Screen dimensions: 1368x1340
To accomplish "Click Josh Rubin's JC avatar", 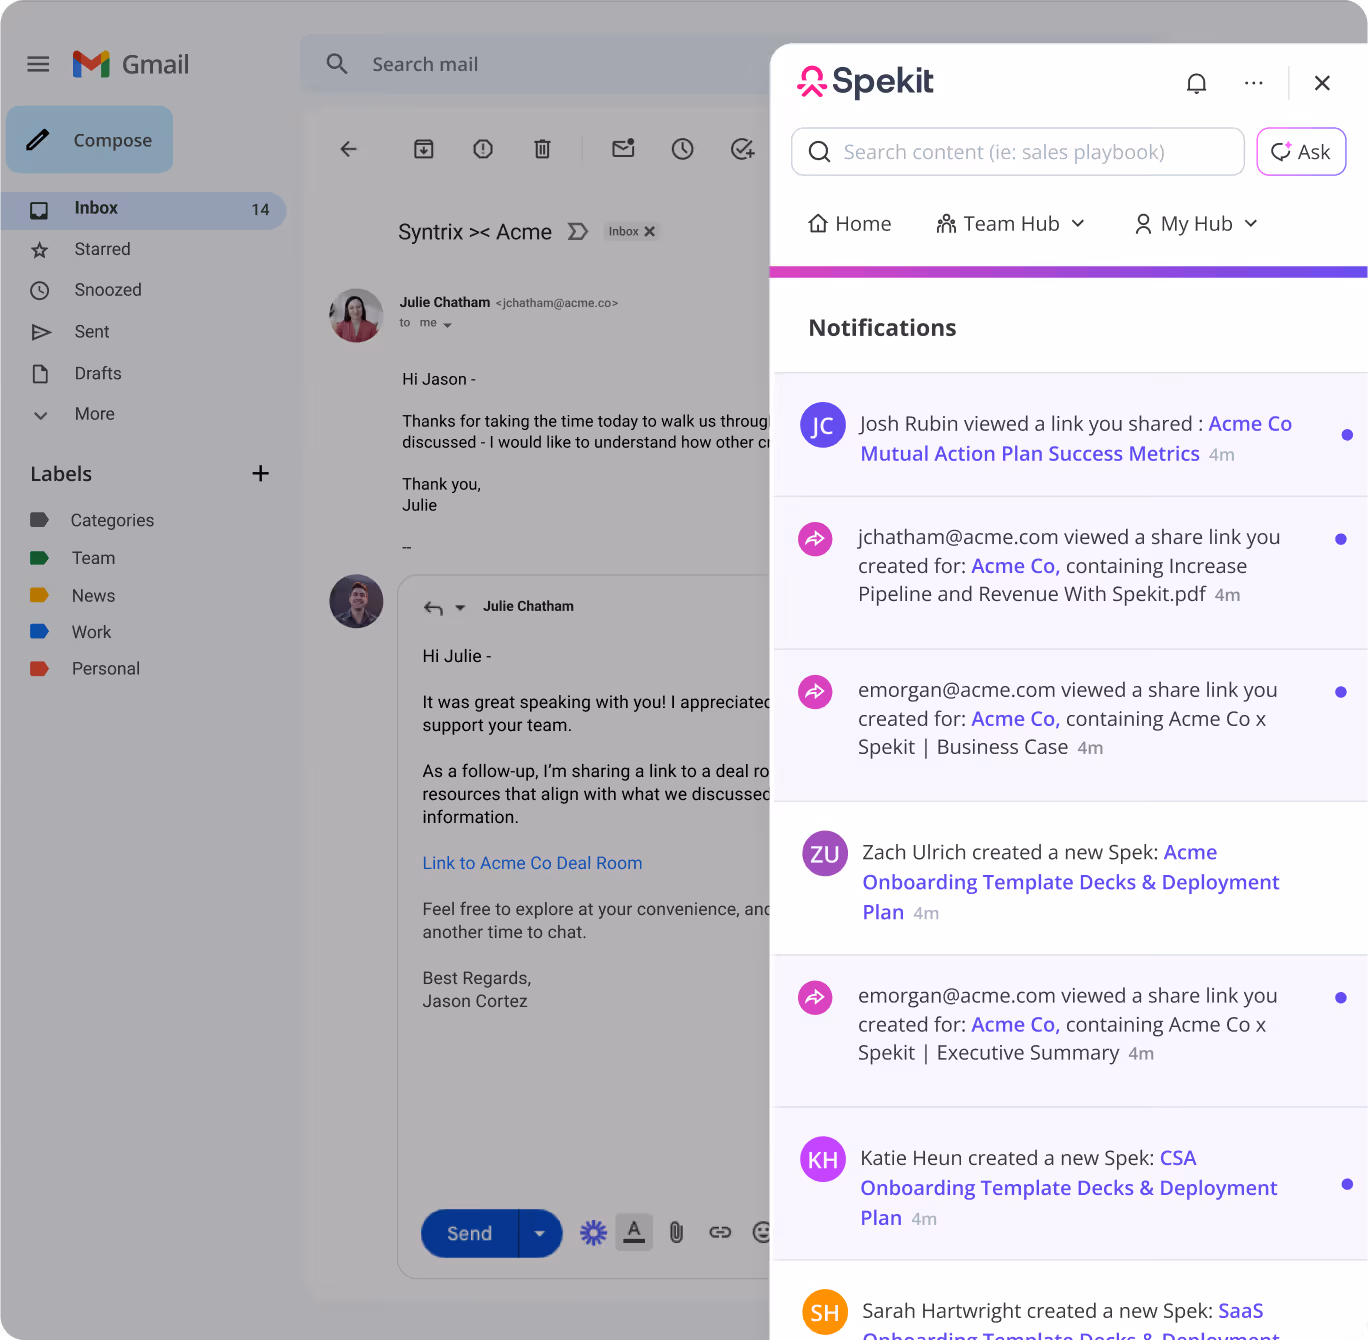I will (x=823, y=426).
